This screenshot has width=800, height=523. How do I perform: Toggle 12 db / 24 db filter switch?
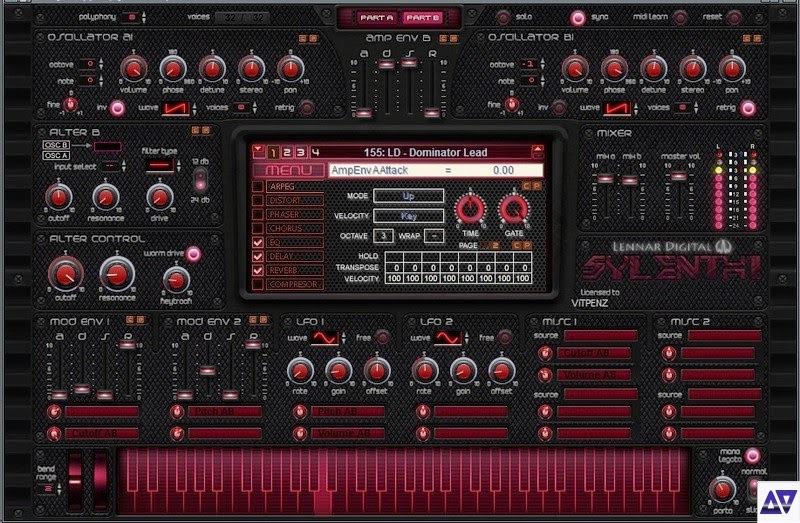point(201,179)
